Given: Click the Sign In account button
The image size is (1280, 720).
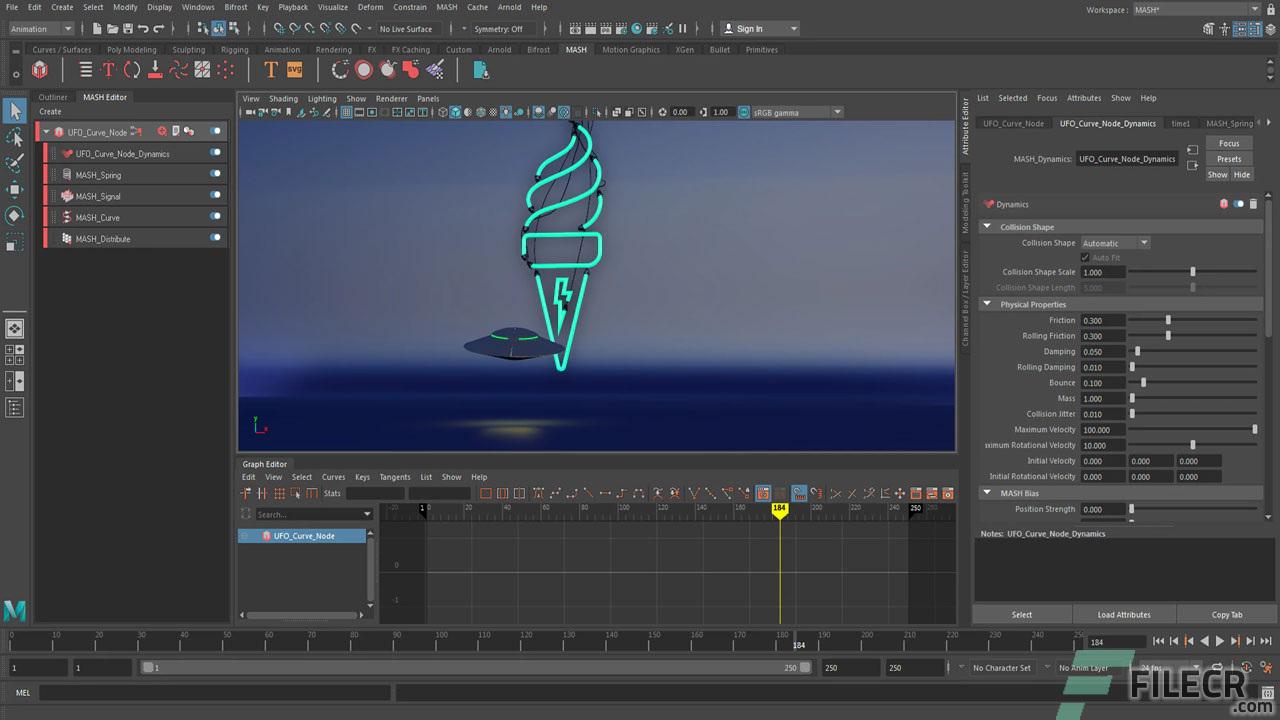Looking at the screenshot, I should (x=760, y=29).
